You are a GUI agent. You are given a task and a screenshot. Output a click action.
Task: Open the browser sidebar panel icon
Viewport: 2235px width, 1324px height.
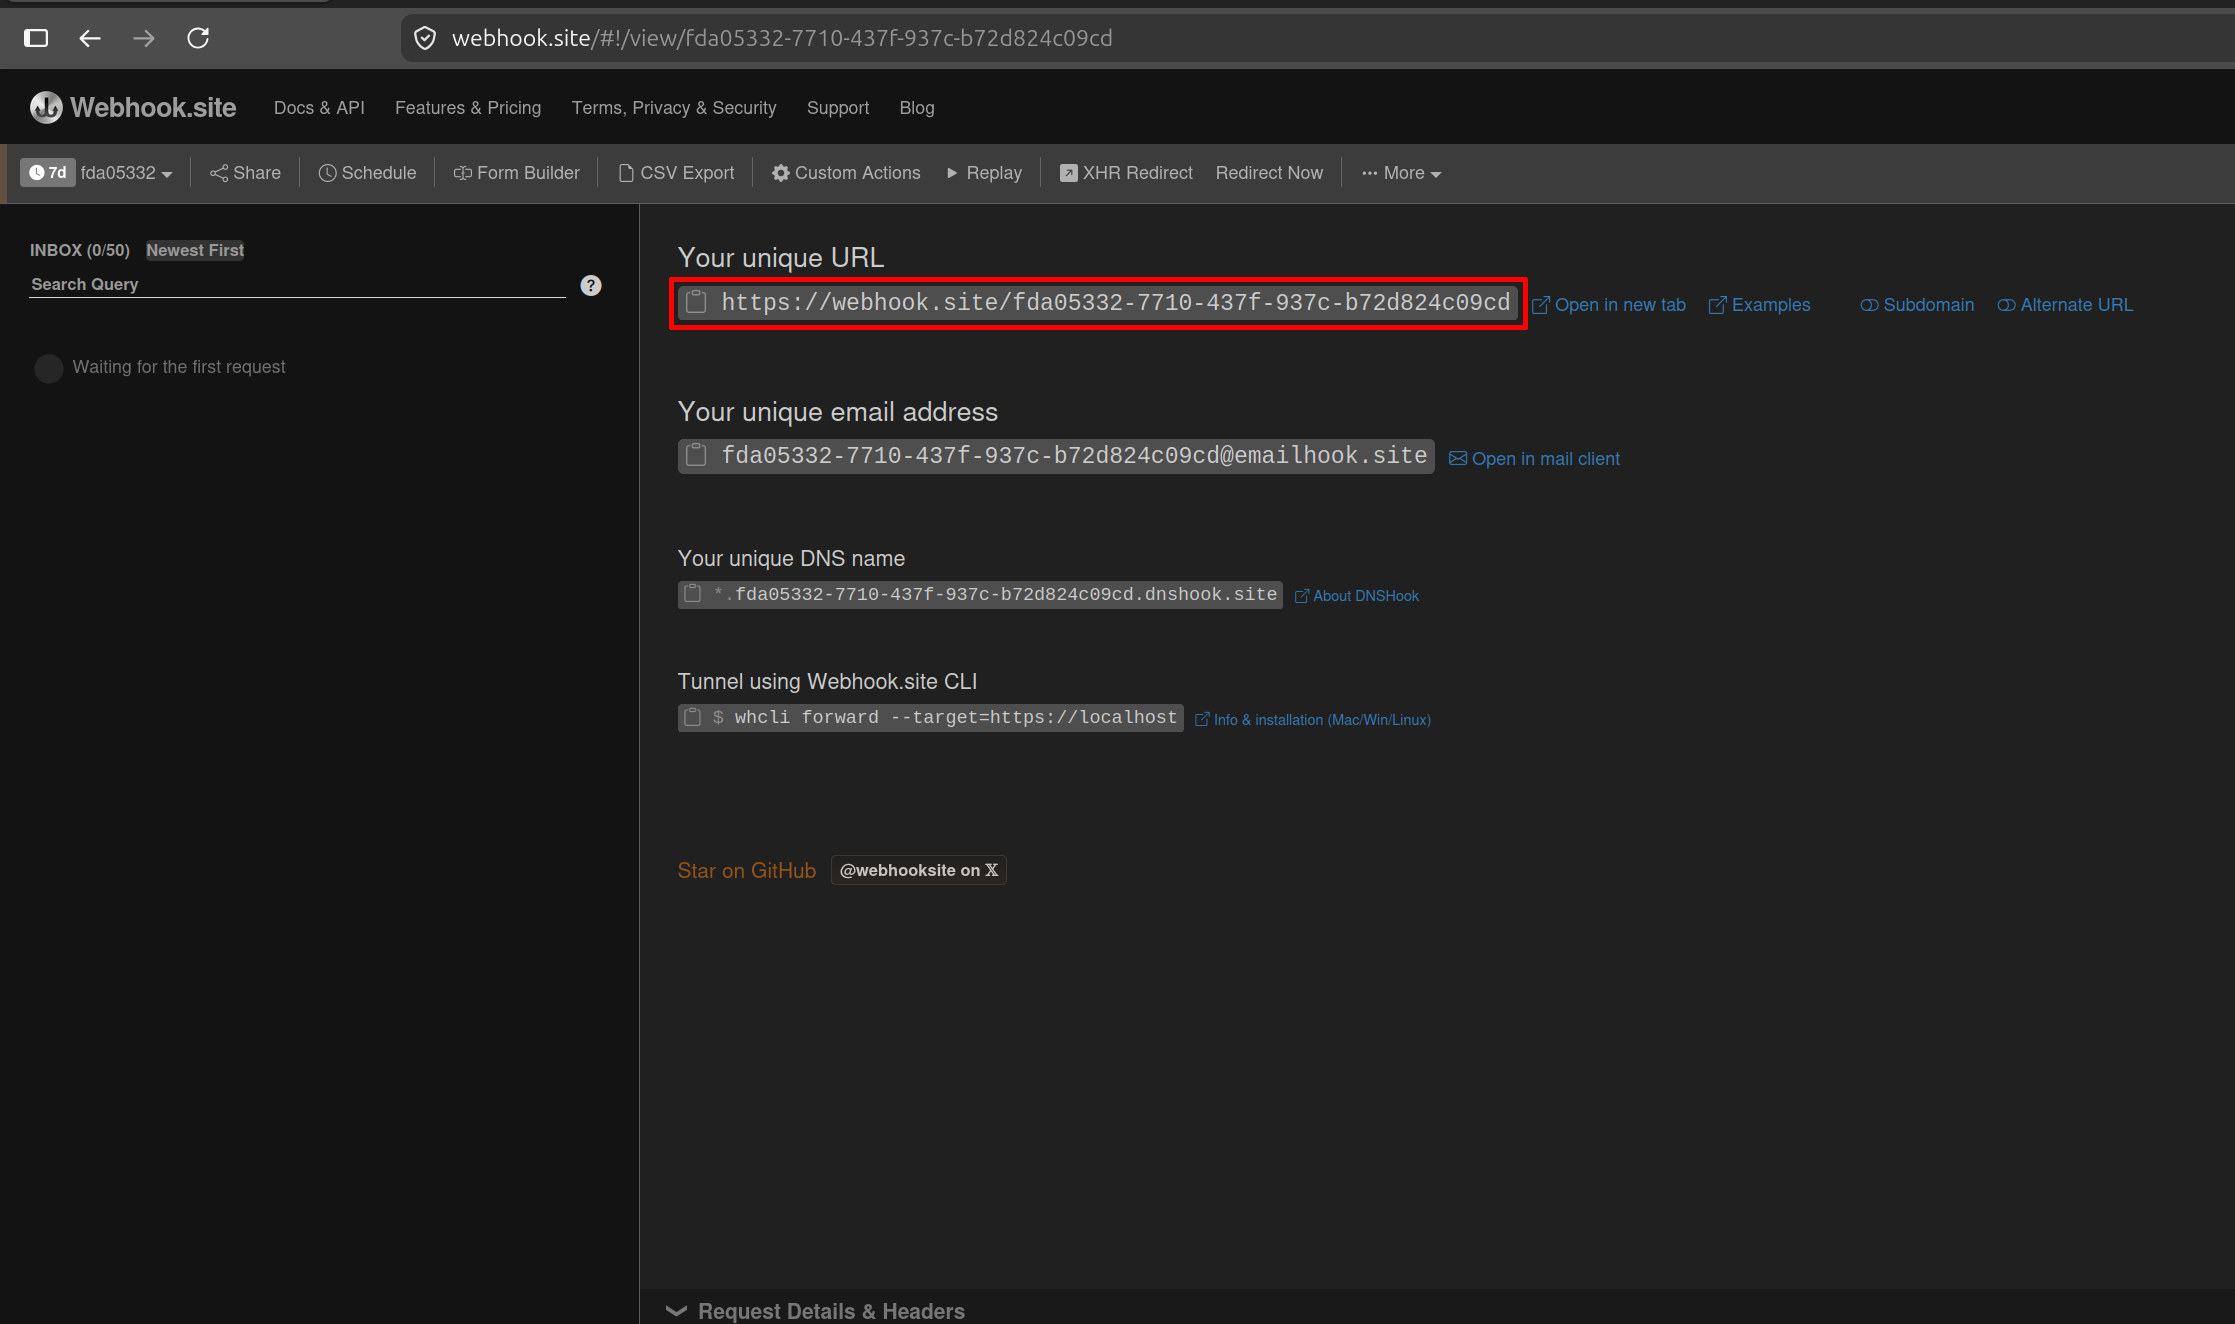pyautogui.click(x=36, y=38)
